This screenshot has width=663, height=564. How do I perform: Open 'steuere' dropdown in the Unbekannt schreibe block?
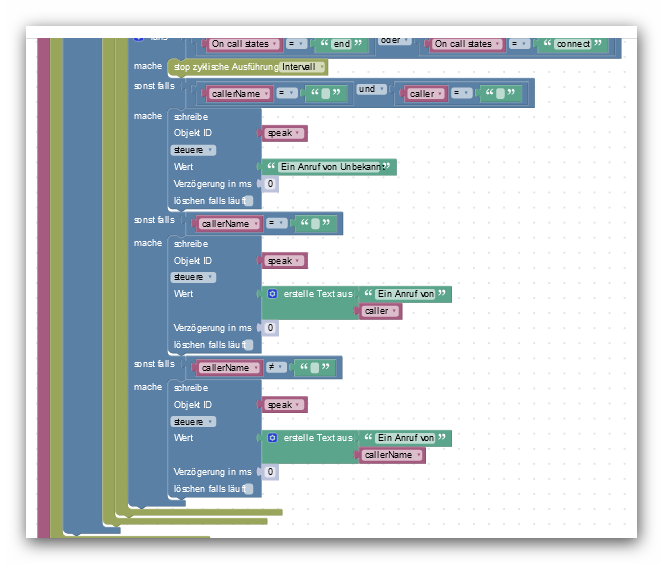point(193,150)
